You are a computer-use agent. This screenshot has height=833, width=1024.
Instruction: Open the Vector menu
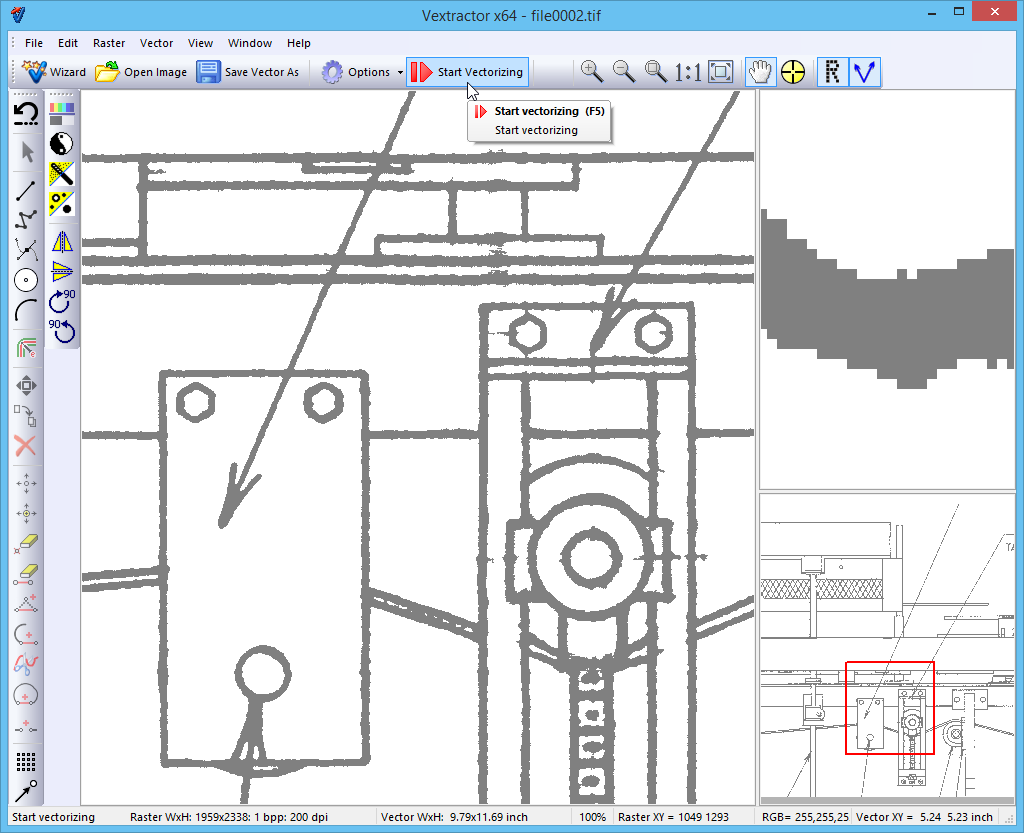point(156,43)
